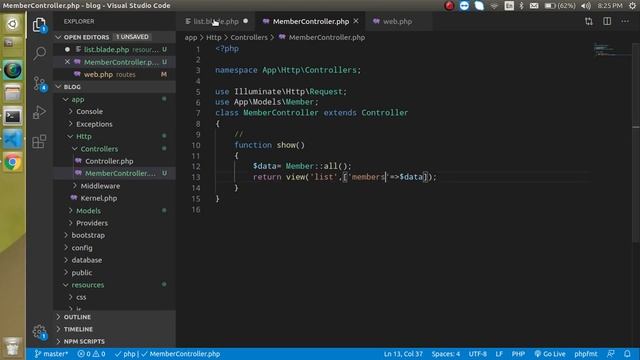This screenshot has height=360, width=640.
Task: Open the editor More Actions menu
Action: tap(625, 21)
